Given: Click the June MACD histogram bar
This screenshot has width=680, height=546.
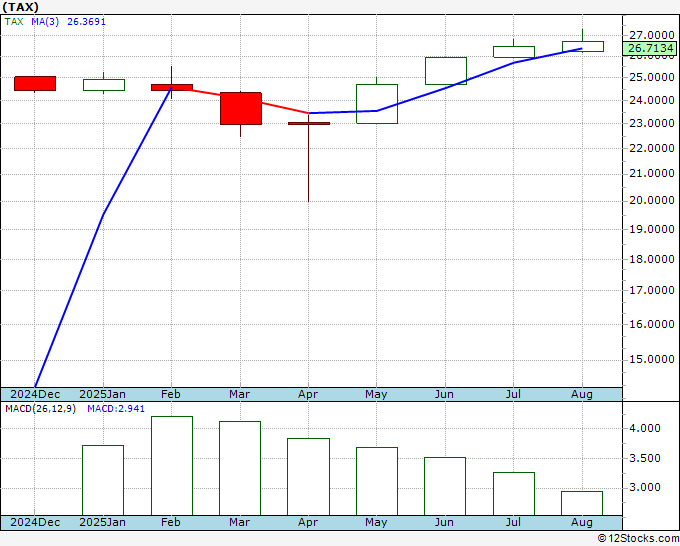Looking at the screenshot, I should 445,486.
